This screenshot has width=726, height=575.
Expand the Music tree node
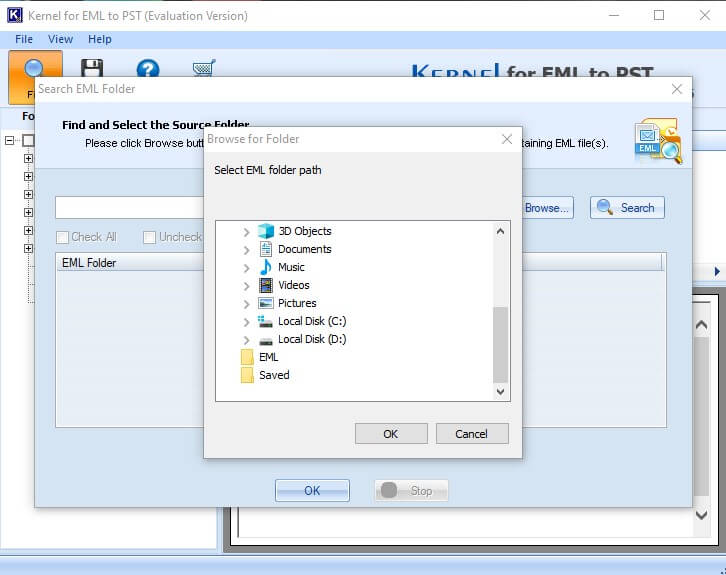point(247,268)
